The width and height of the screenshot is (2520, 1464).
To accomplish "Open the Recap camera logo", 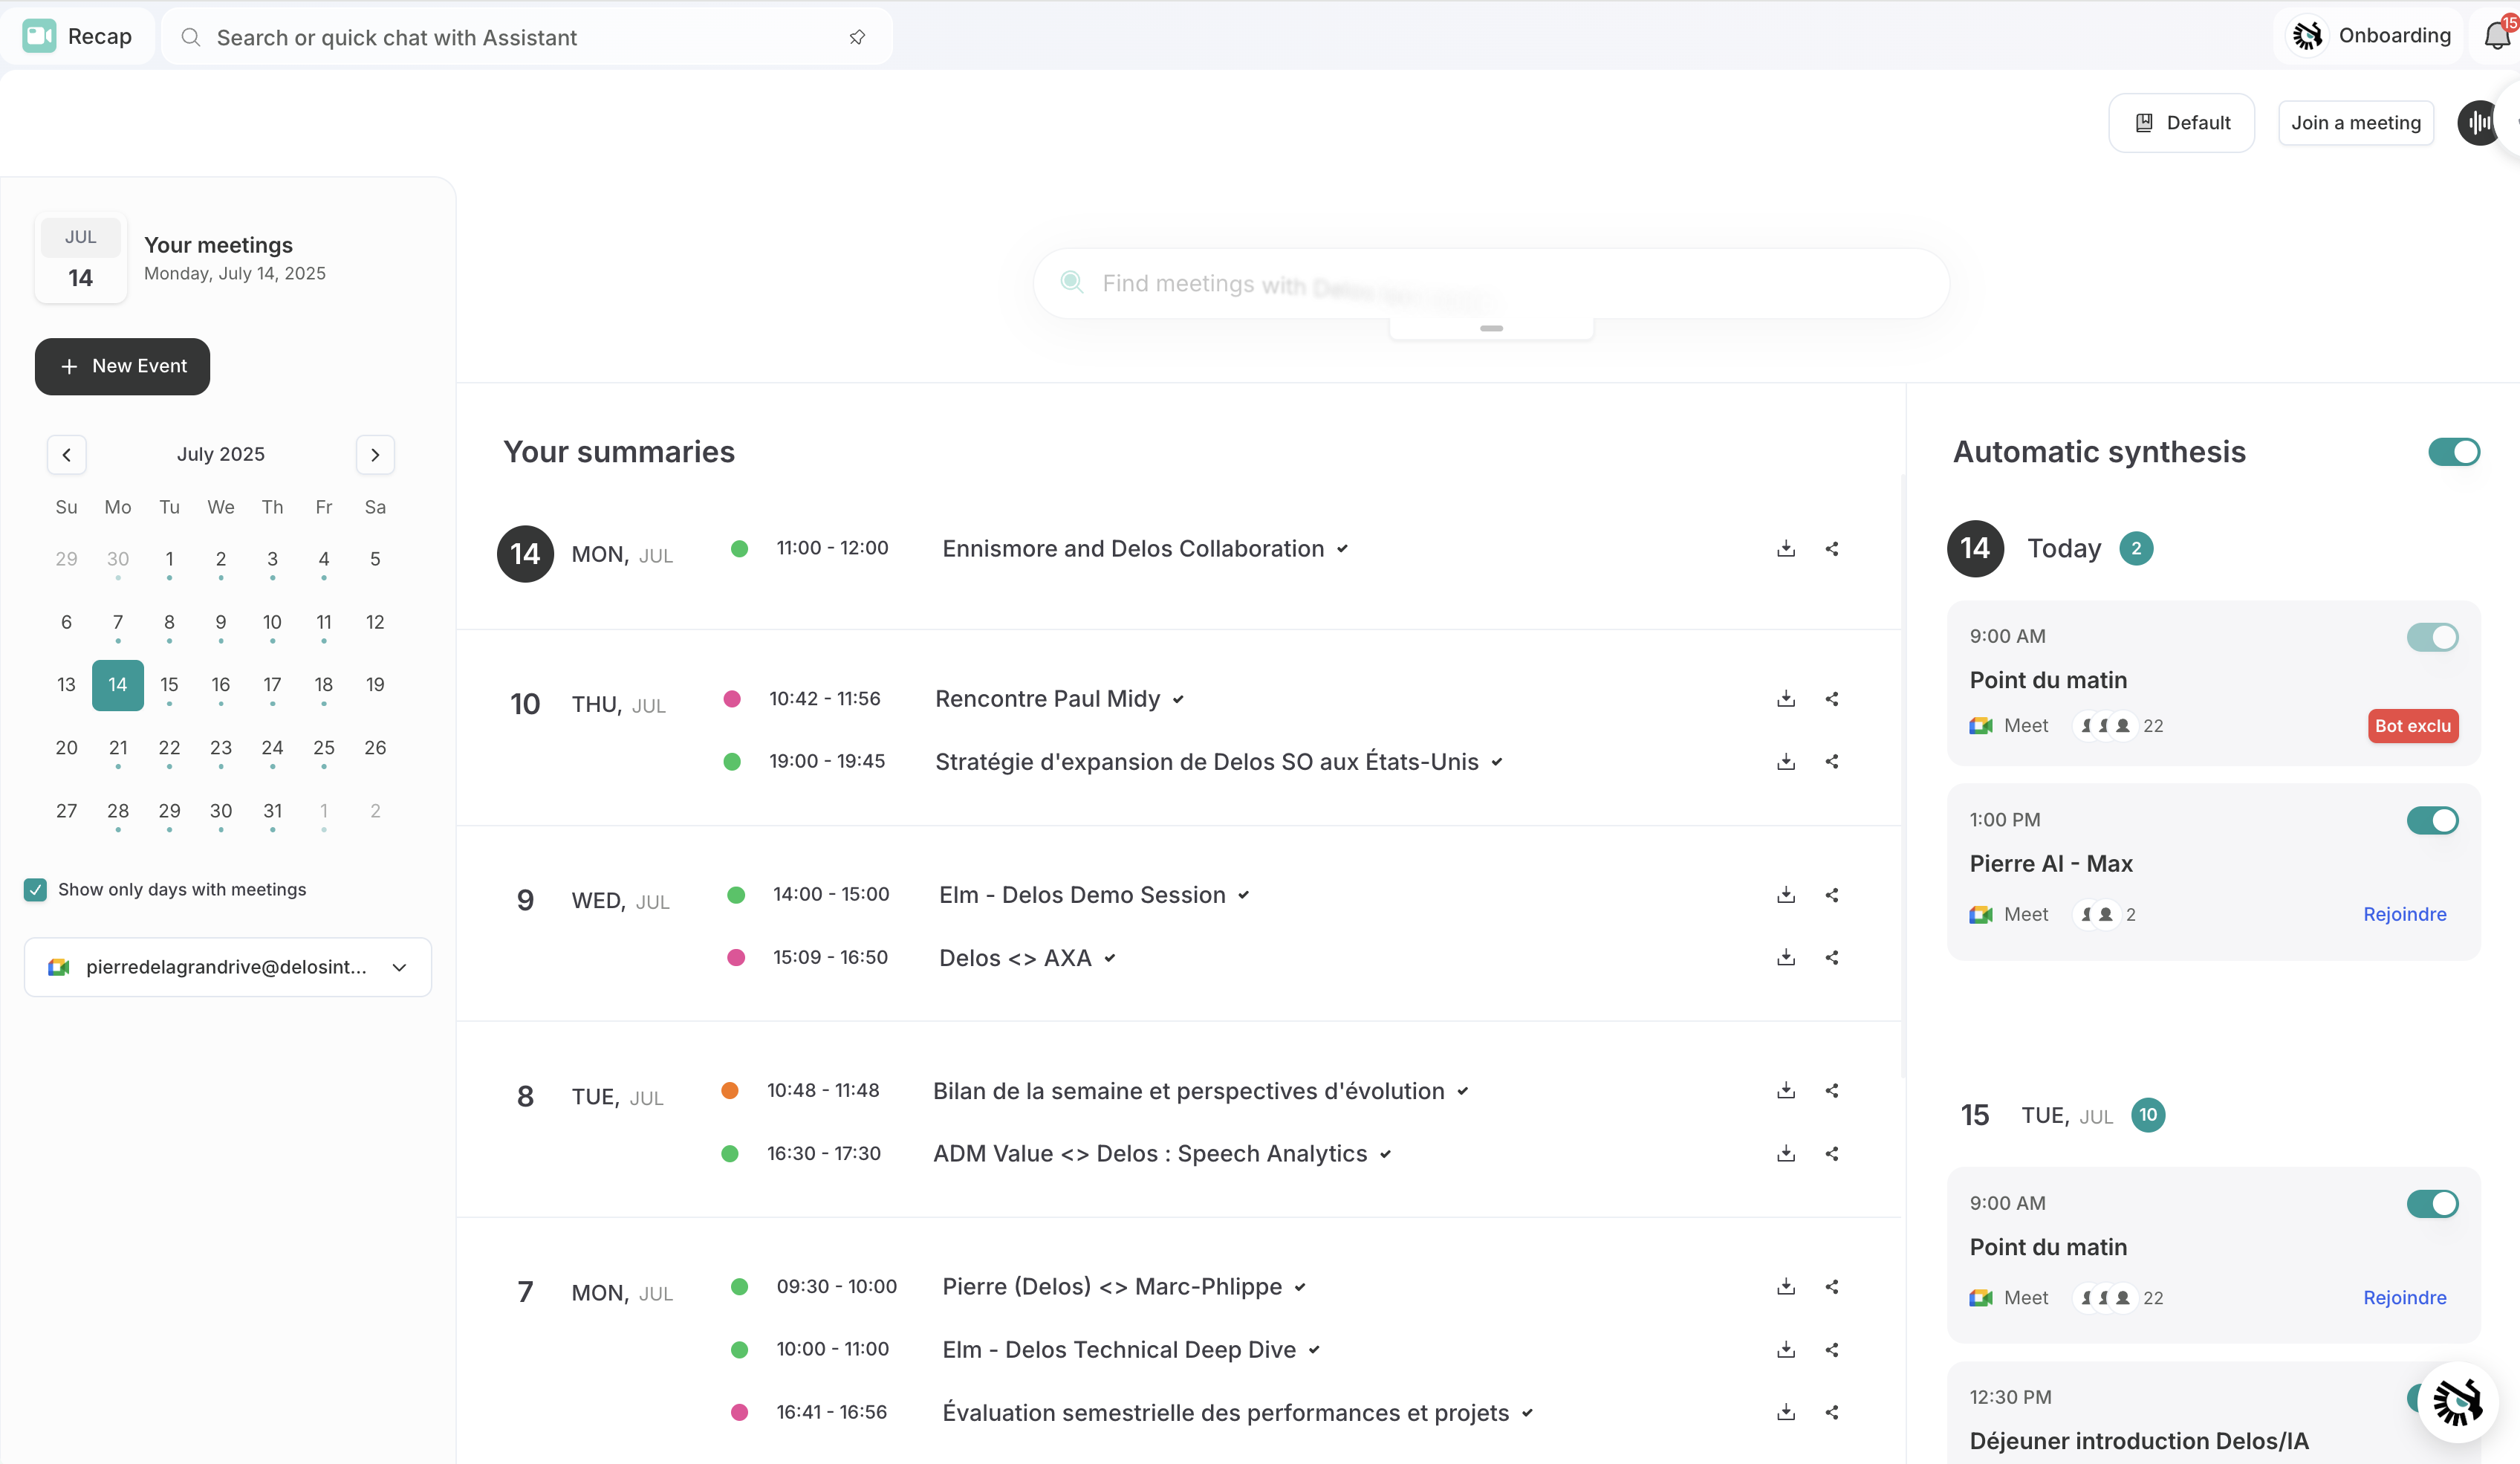I will (x=39, y=36).
